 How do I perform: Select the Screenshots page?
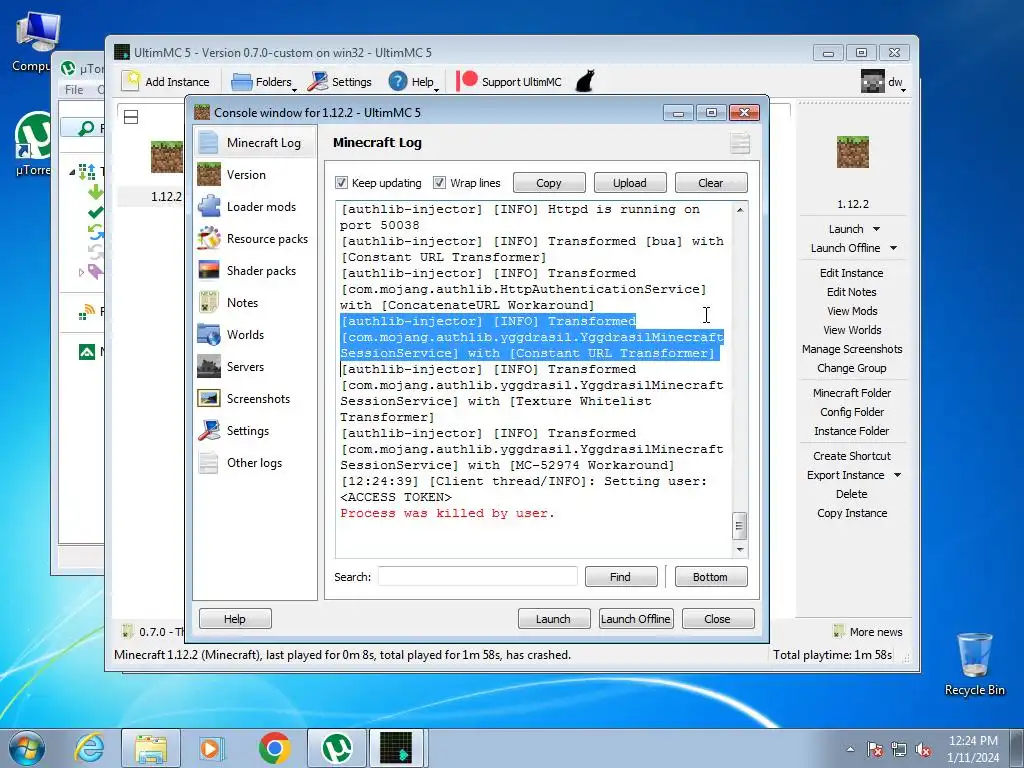(x=255, y=398)
